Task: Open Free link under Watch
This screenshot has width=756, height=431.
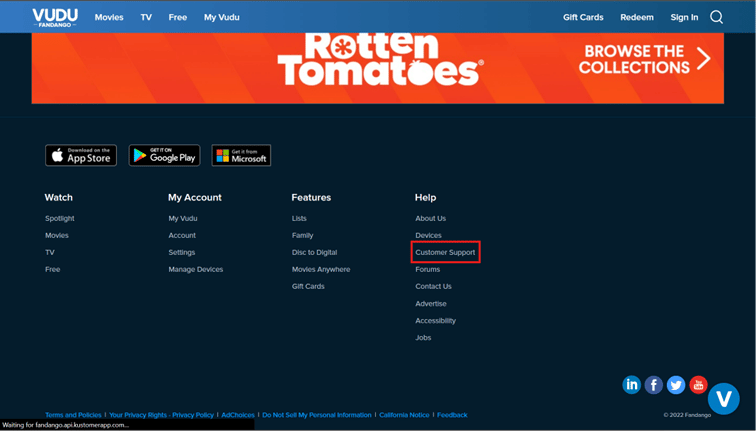Action: (x=53, y=269)
